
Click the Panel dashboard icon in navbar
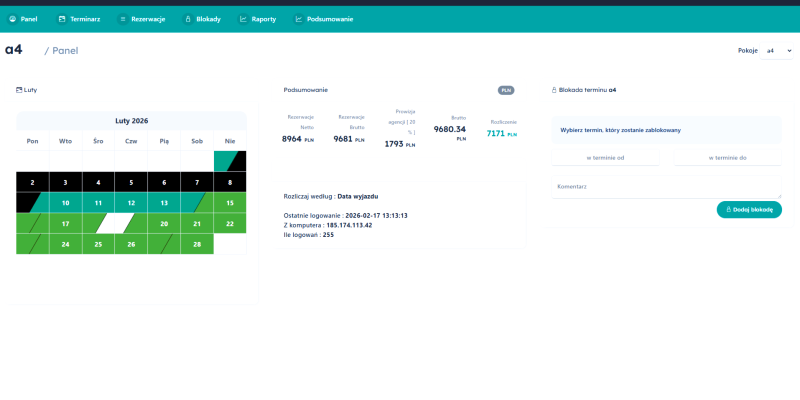[13, 18]
